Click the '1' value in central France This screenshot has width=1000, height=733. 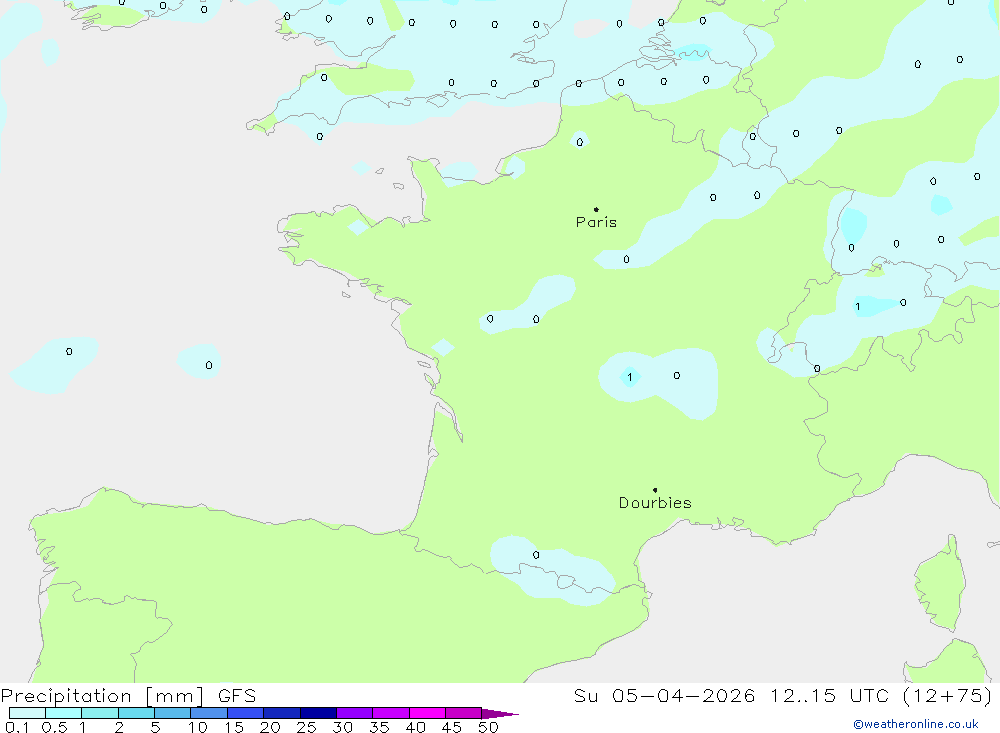tap(629, 377)
